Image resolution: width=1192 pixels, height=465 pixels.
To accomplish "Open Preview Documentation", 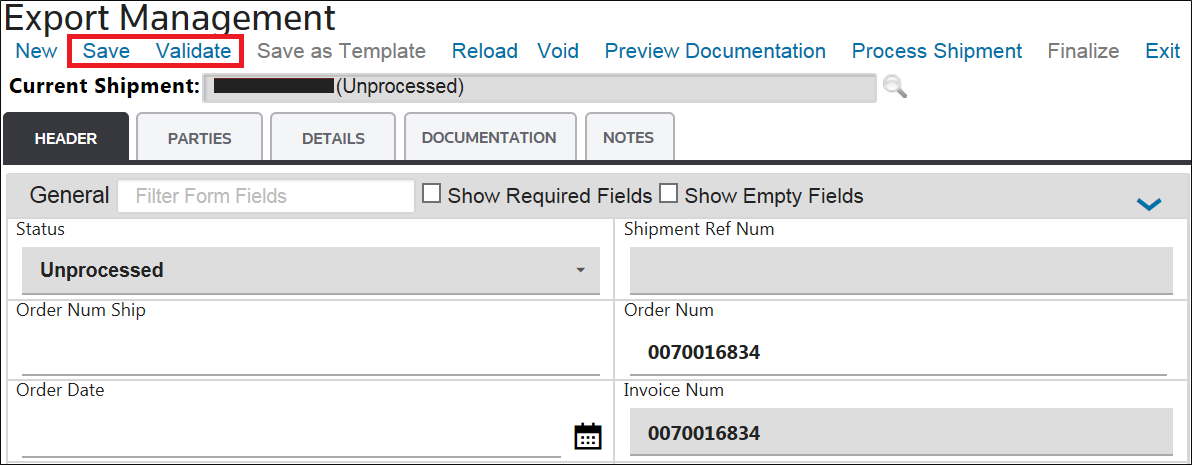I will (x=715, y=51).
